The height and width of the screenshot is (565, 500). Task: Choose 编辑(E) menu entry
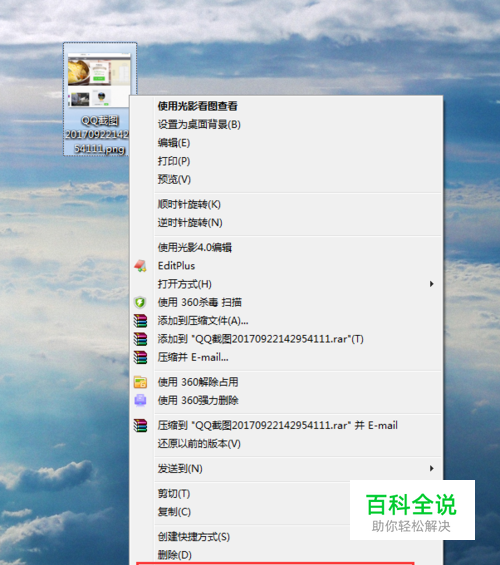[174, 143]
